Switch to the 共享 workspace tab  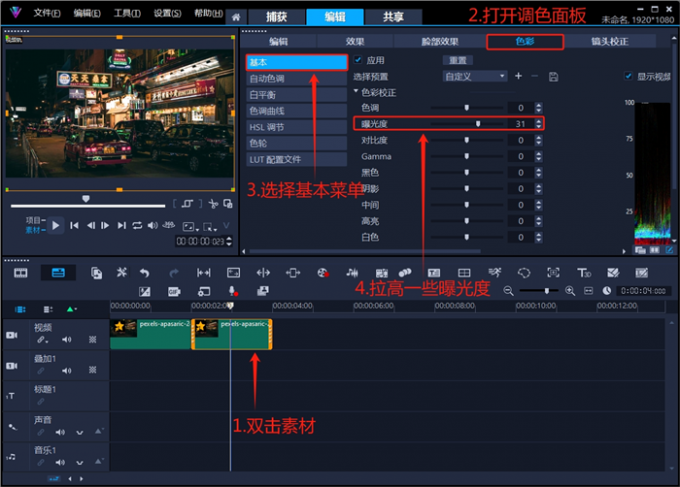(393, 17)
